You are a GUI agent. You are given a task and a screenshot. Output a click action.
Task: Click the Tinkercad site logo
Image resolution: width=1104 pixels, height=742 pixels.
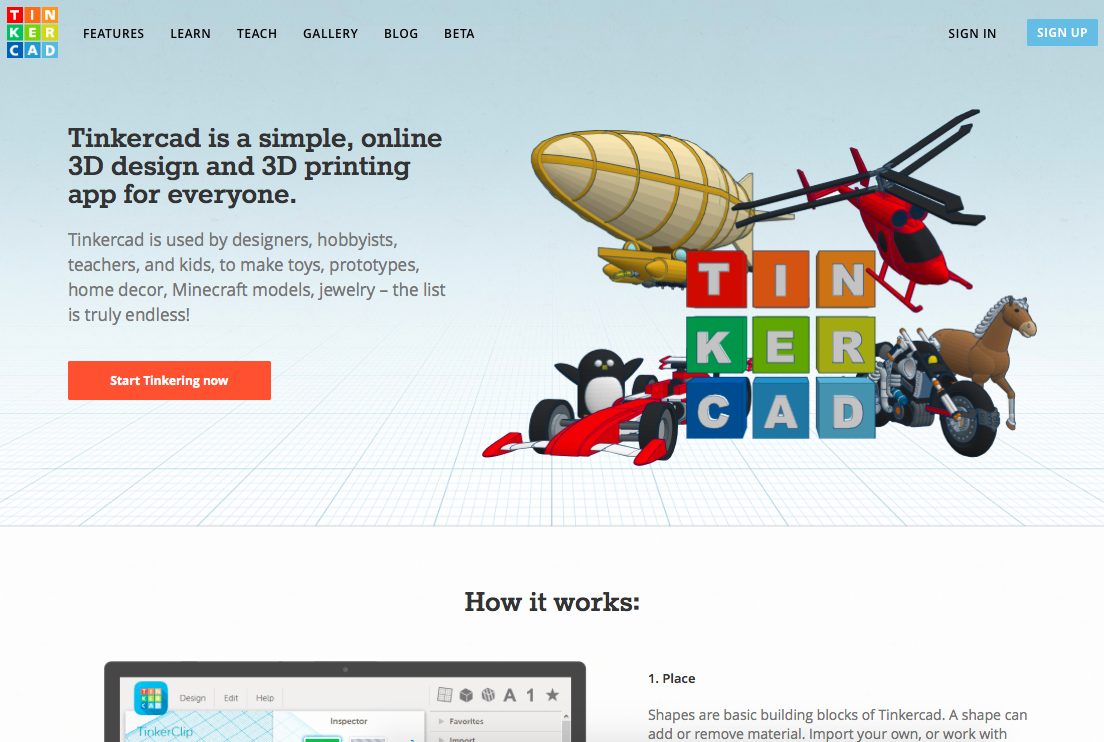click(32, 32)
